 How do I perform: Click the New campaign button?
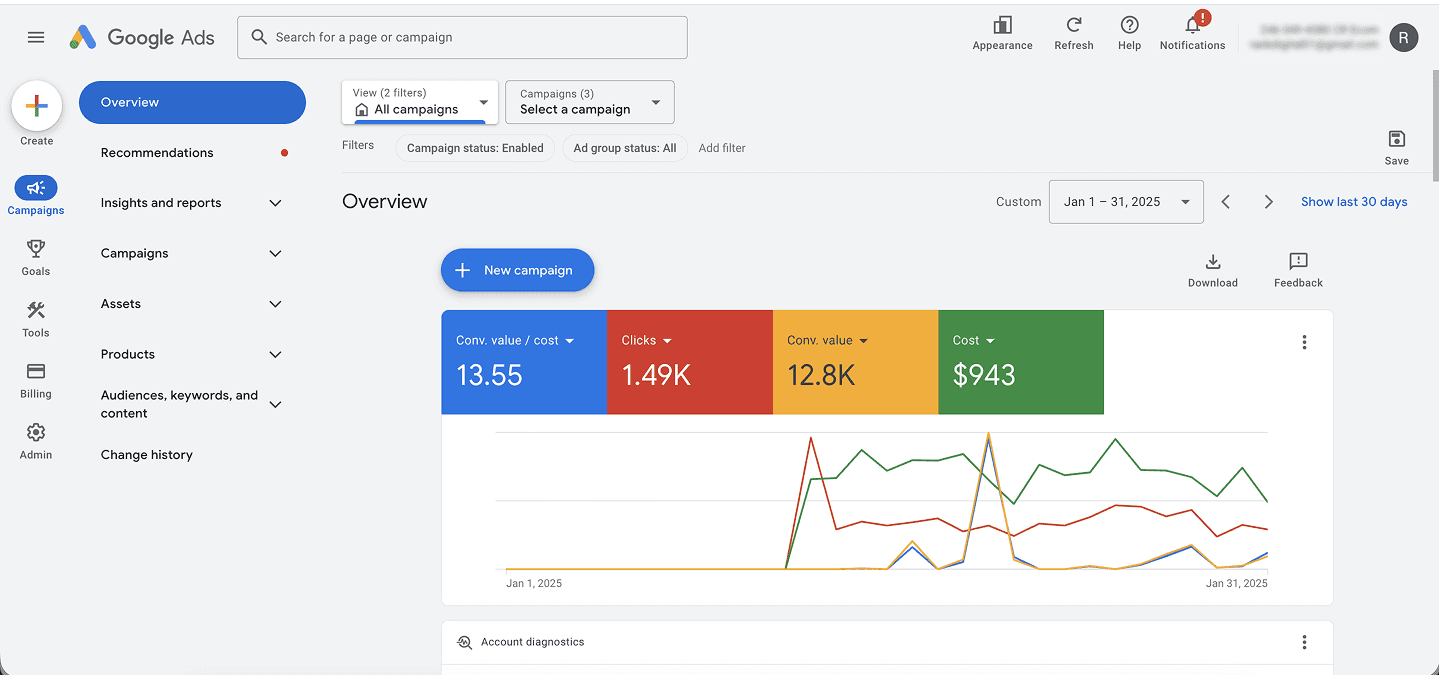(518, 270)
